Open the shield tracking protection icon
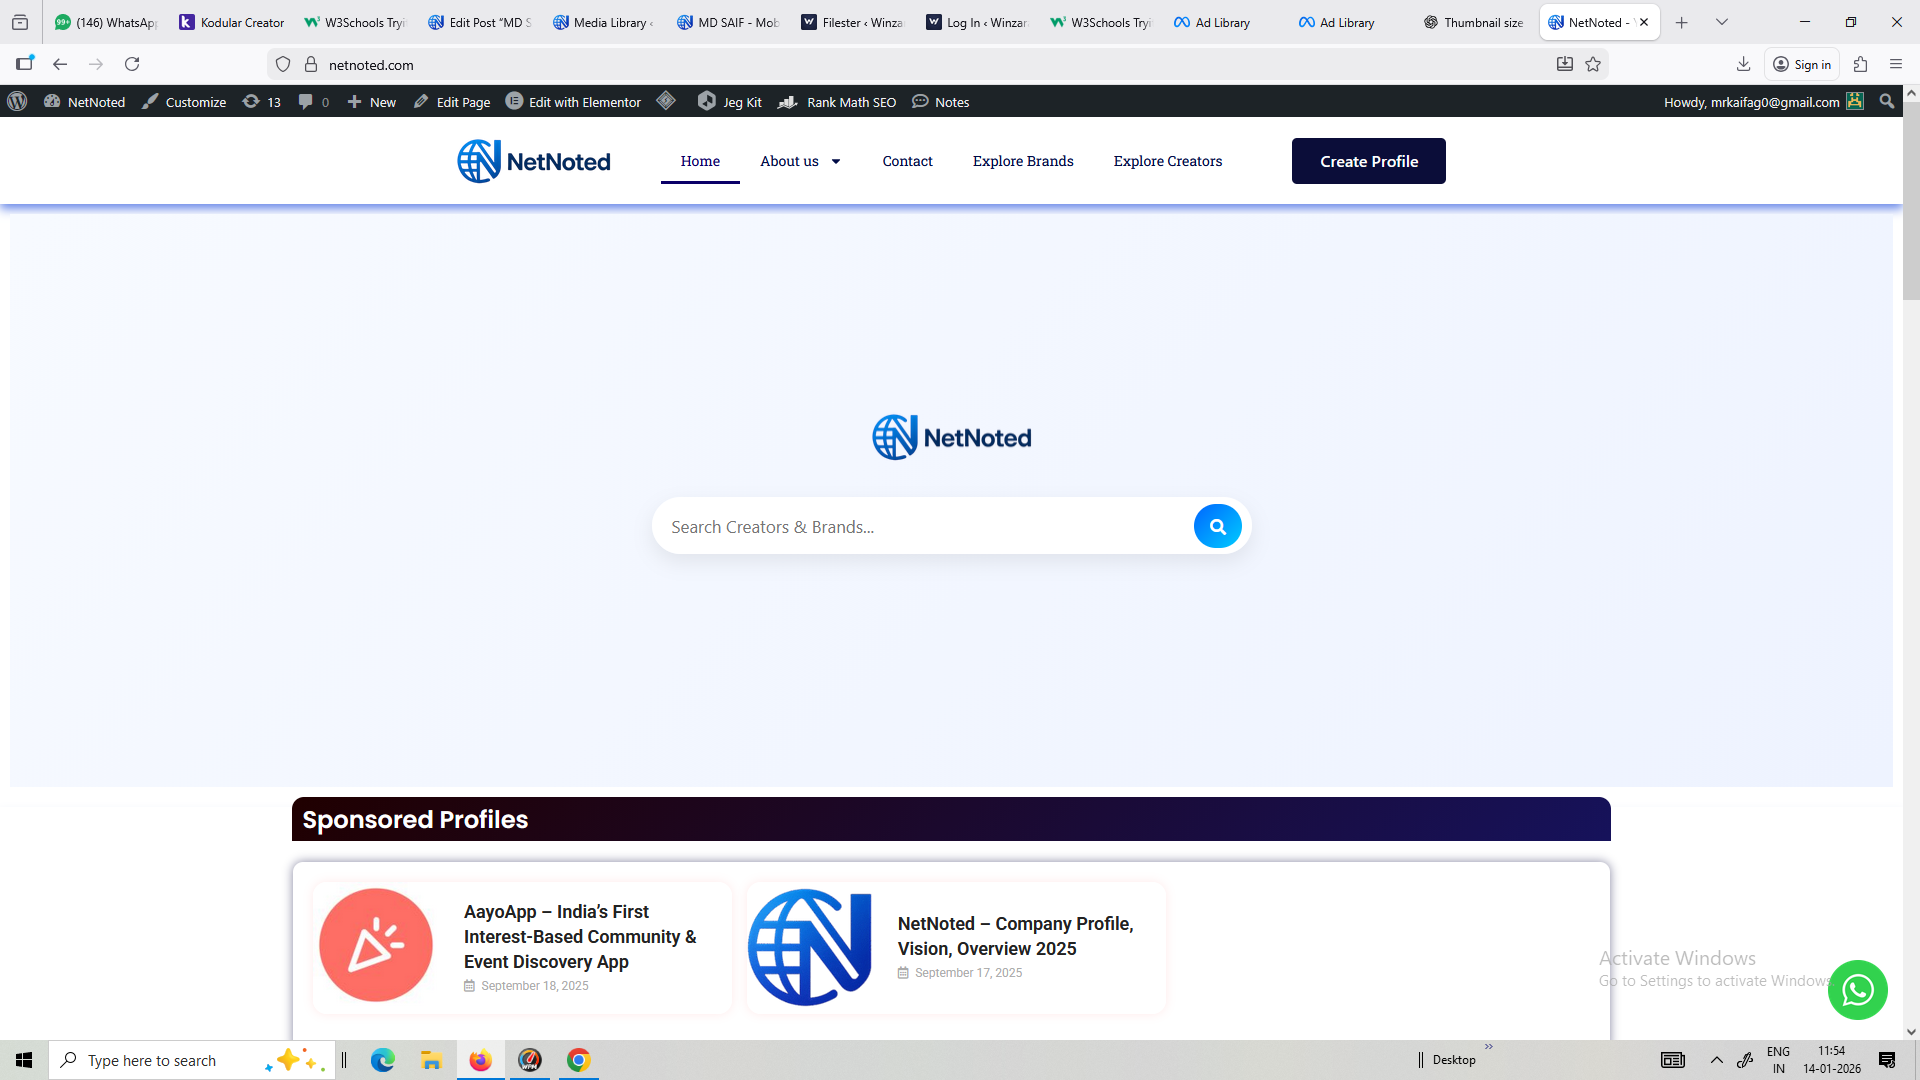 (x=283, y=64)
